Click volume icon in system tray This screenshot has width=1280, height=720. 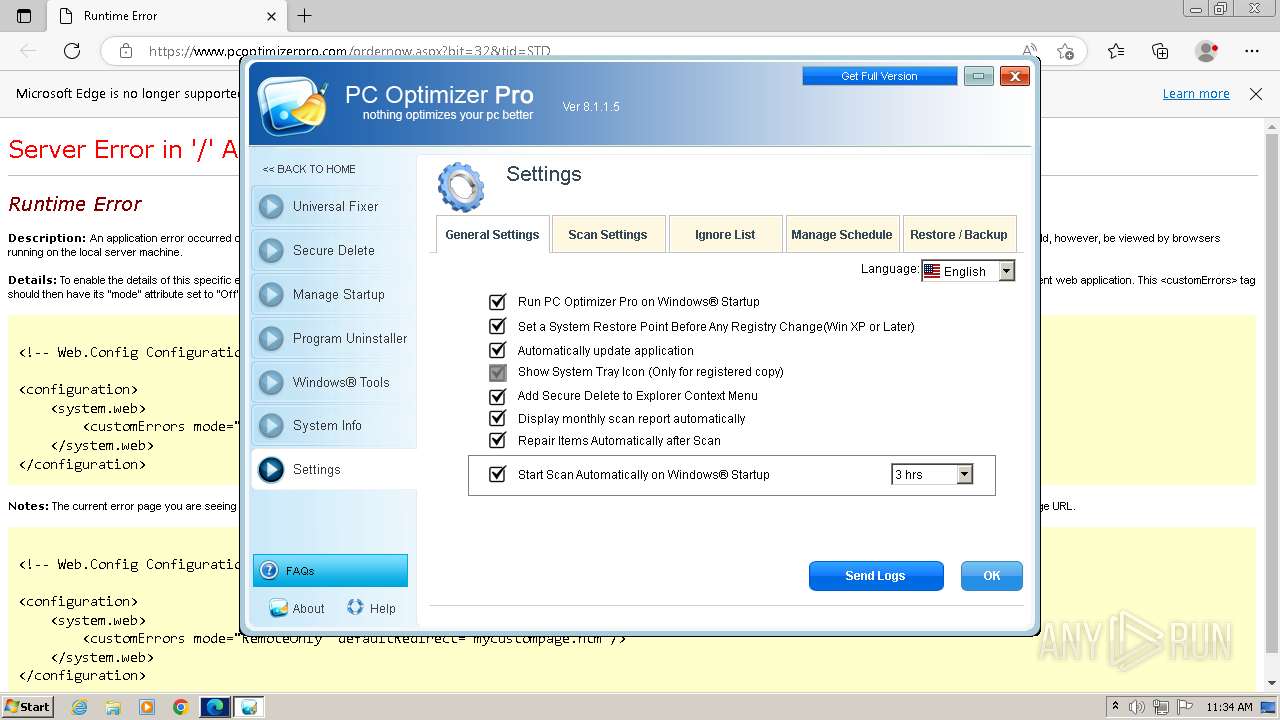coord(1137,707)
